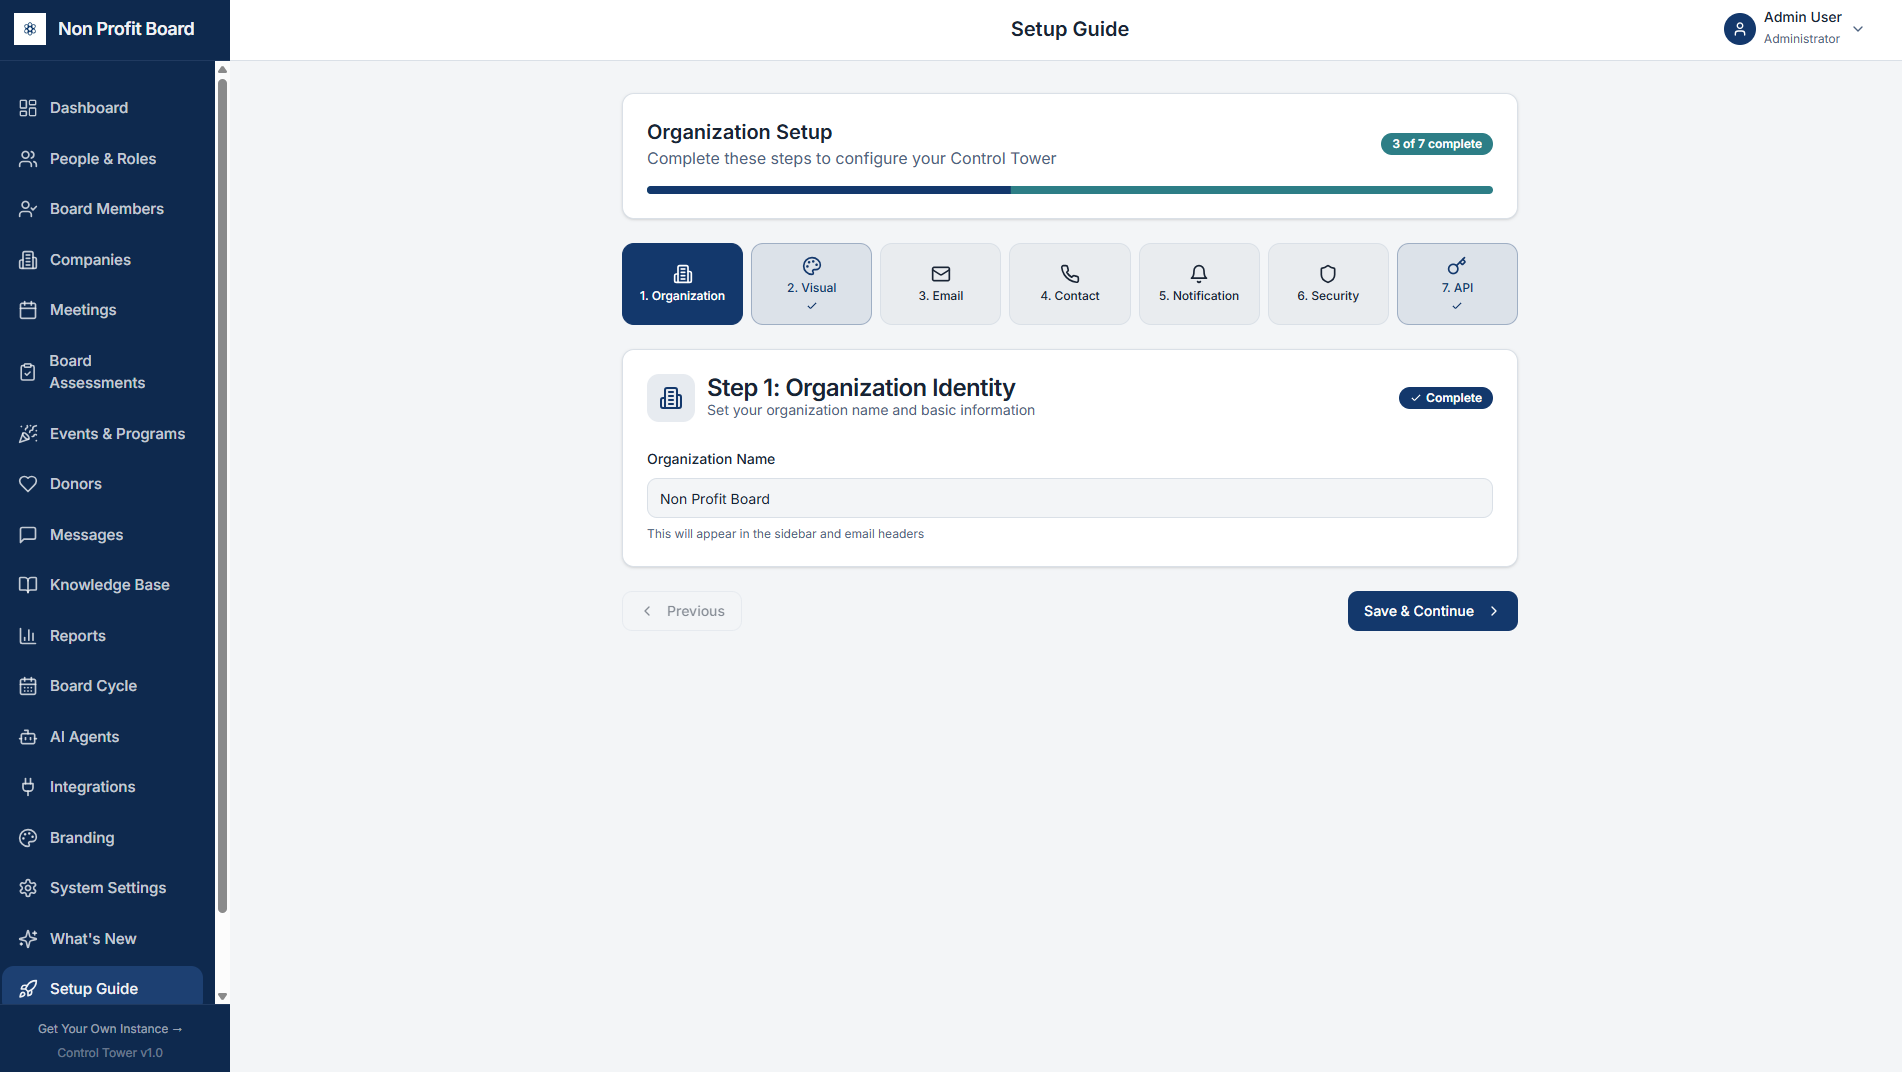The height and width of the screenshot is (1072, 1902).
Task: Open the Get Your Own Instance link
Action: [x=110, y=1029]
